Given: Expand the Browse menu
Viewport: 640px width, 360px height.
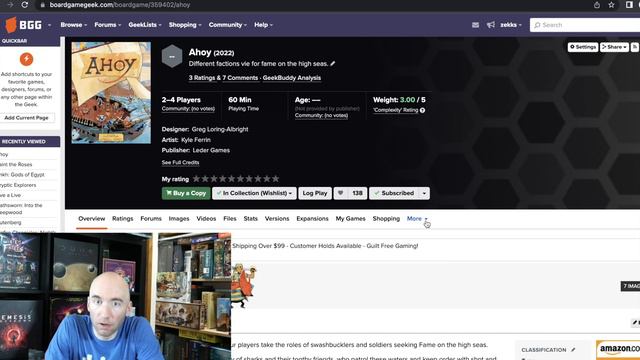Looking at the screenshot, I should tap(73, 25).
